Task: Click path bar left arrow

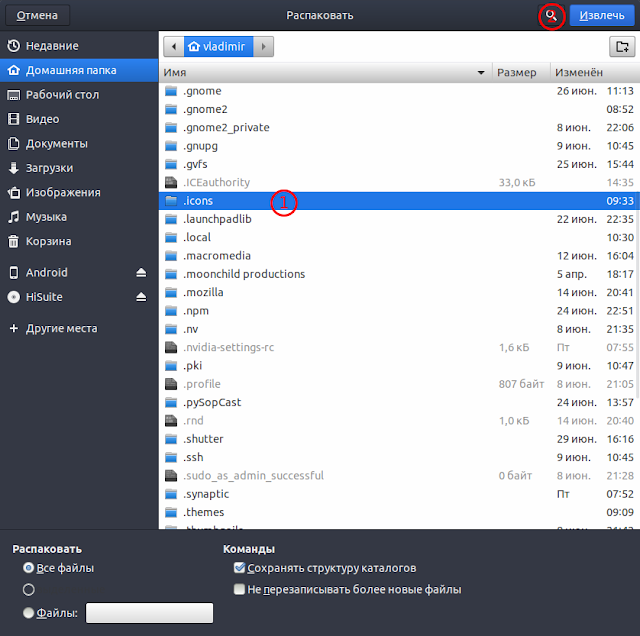Action: (x=174, y=47)
